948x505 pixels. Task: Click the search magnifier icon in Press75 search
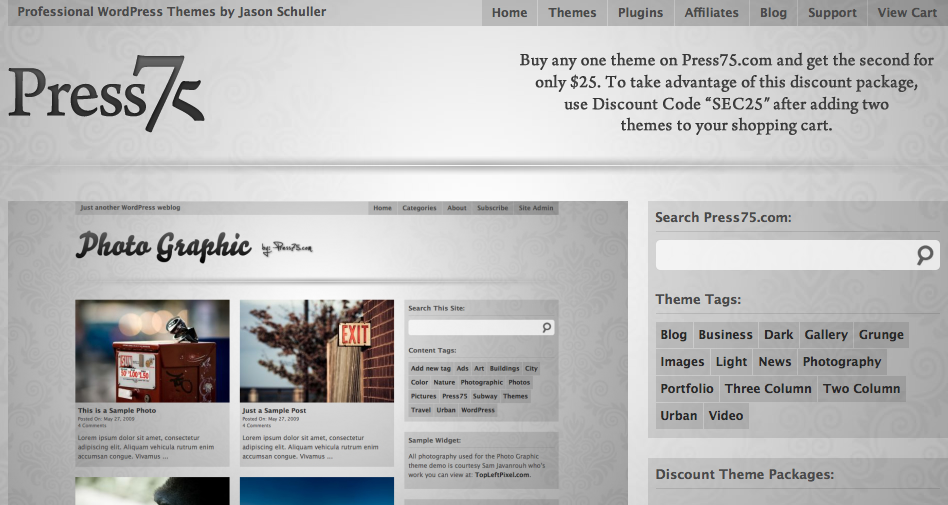coord(924,255)
